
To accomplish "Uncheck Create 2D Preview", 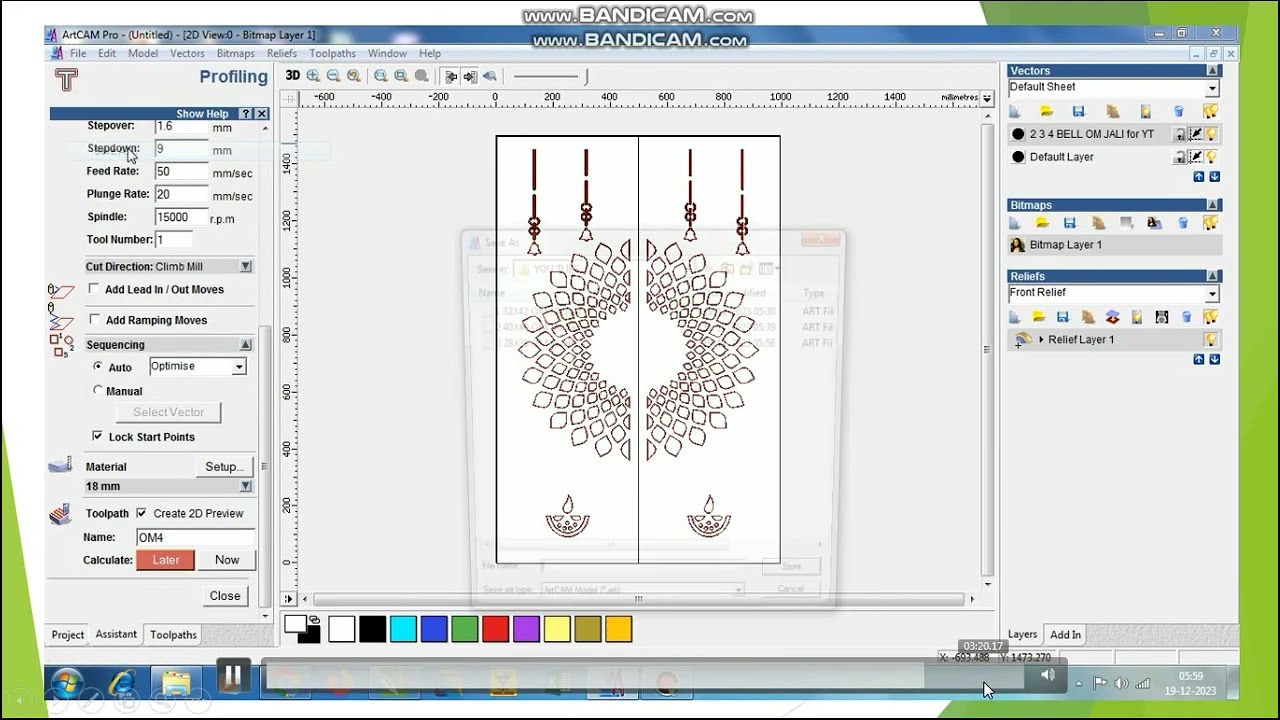I will 141,513.
